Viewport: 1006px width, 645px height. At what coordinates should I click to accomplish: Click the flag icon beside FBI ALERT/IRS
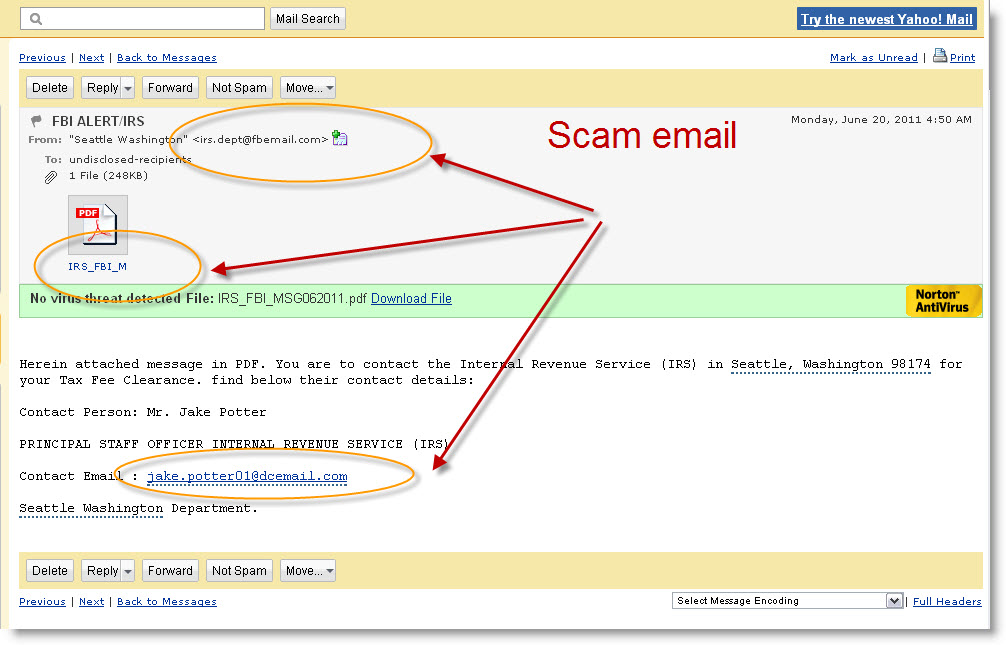(x=37, y=120)
